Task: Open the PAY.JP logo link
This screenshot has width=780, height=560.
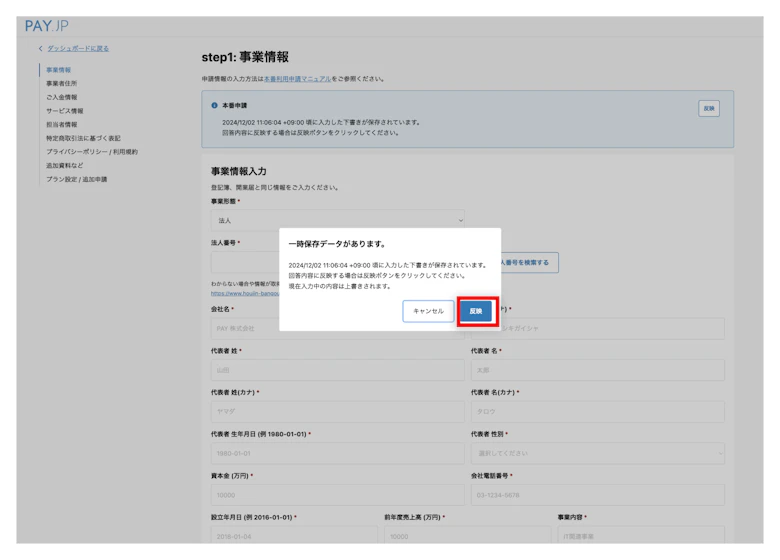Action: (x=47, y=26)
